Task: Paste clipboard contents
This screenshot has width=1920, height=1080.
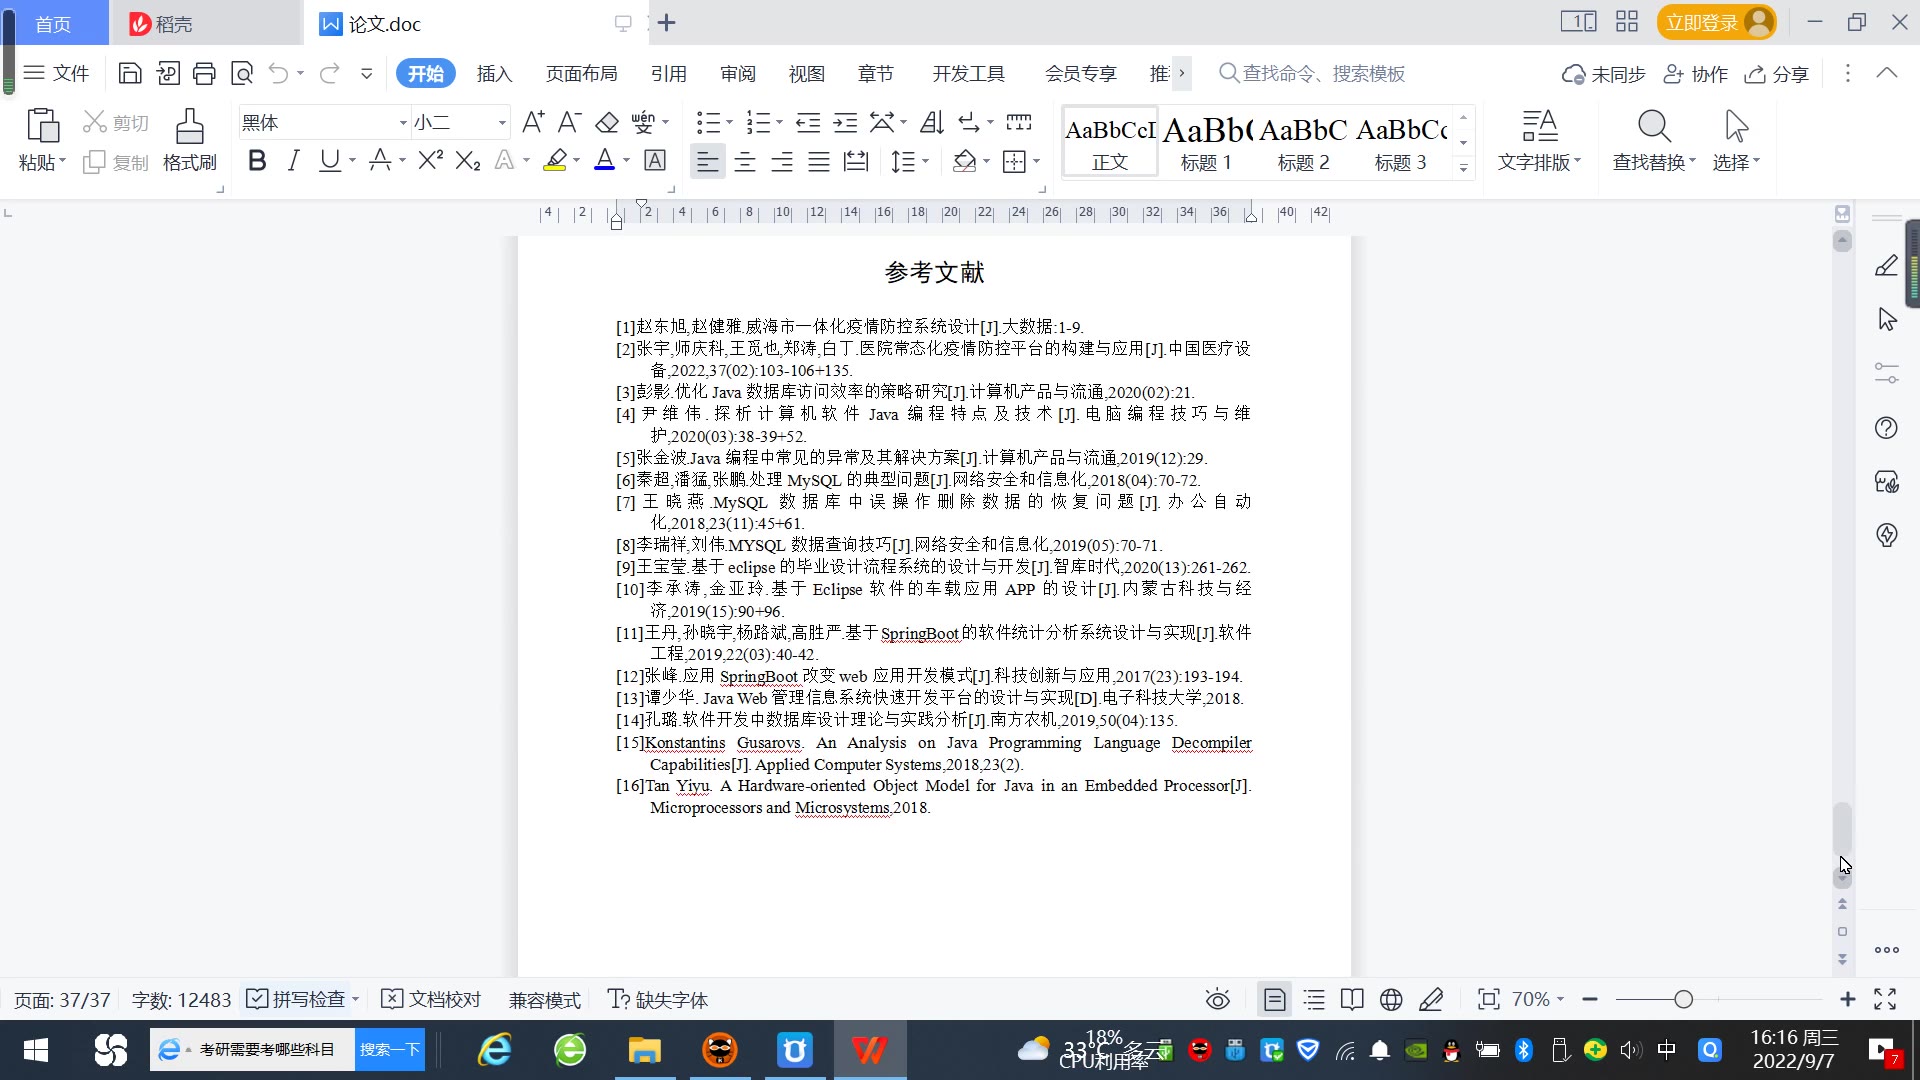Action: coord(42,140)
